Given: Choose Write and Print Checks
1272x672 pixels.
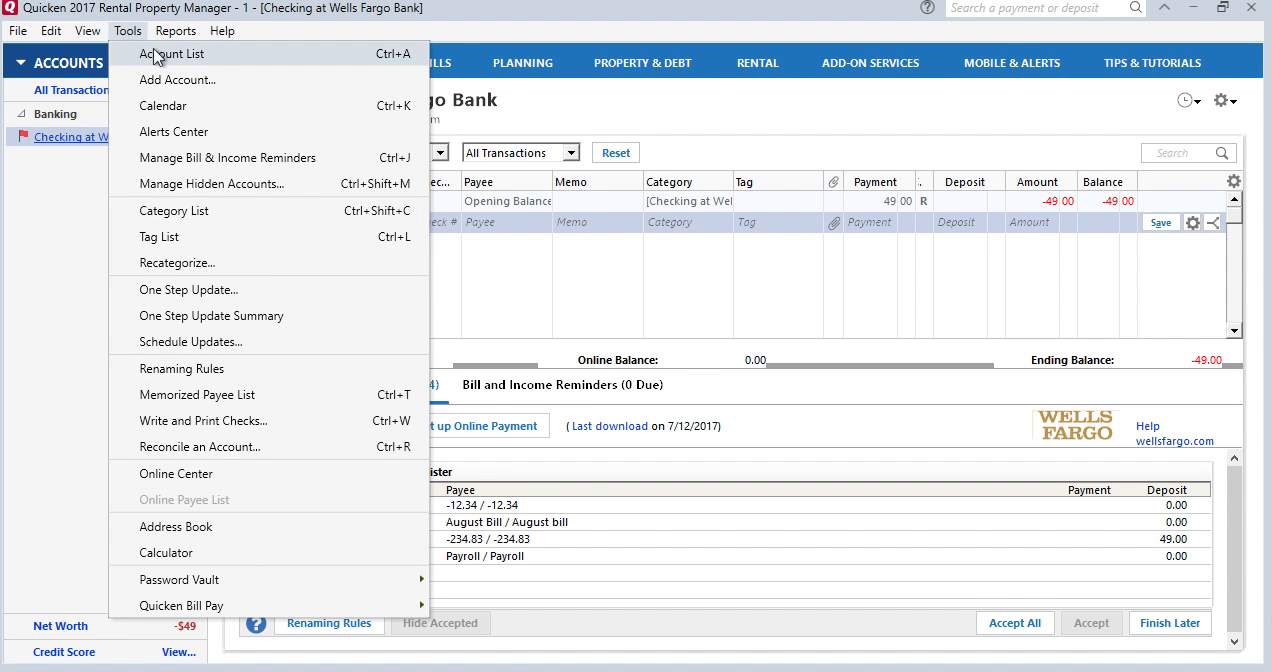Looking at the screenshot, I should (x=269, y=421).
